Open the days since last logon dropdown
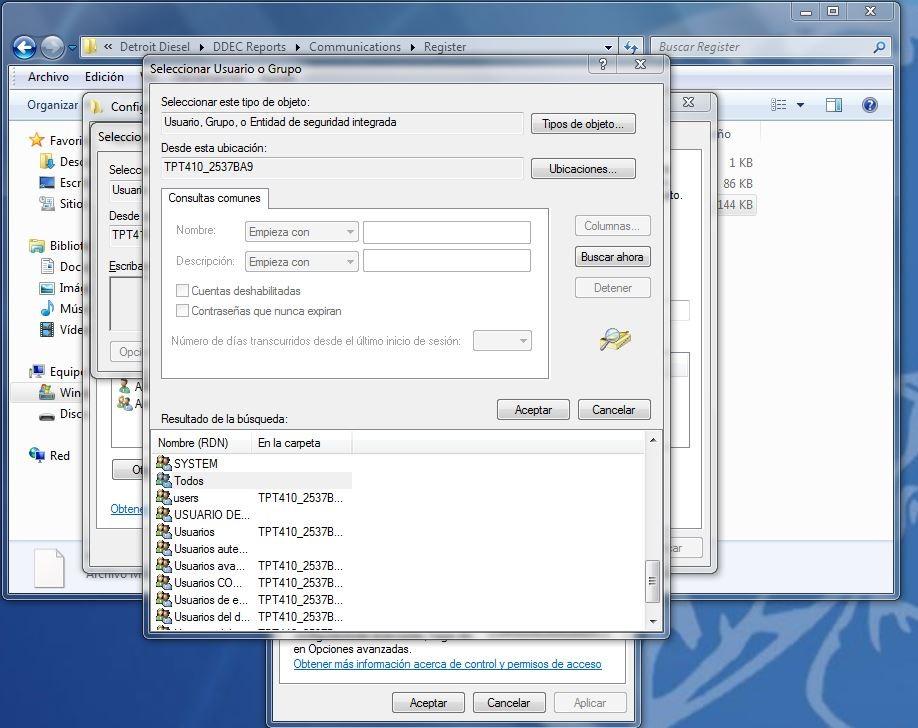 pos(502,340)
